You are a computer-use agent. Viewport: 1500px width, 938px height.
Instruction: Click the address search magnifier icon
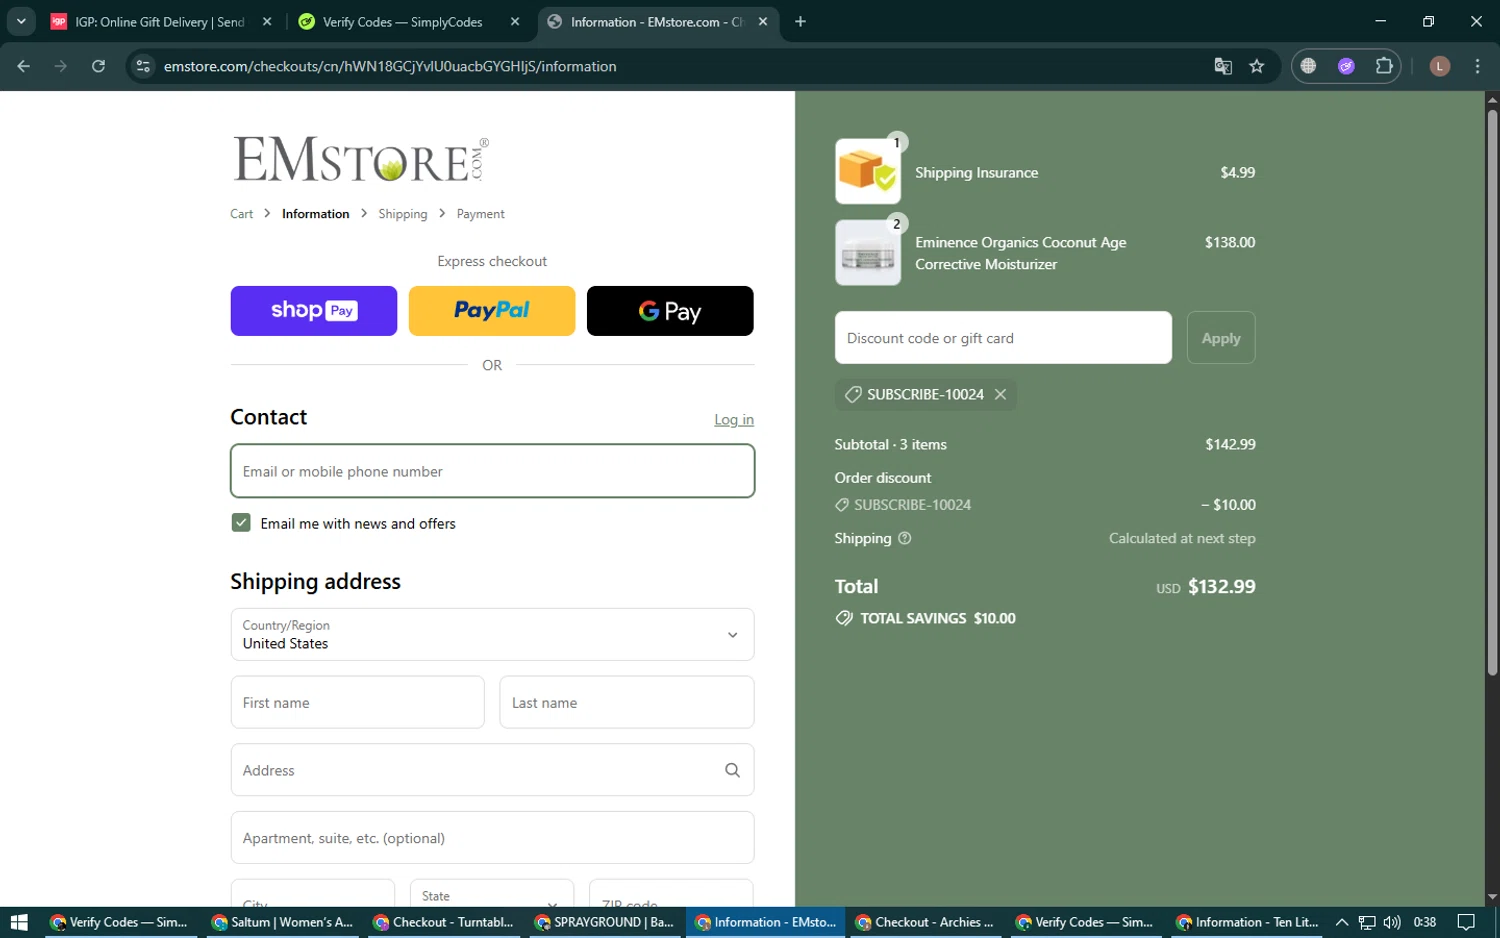(732, 770)
